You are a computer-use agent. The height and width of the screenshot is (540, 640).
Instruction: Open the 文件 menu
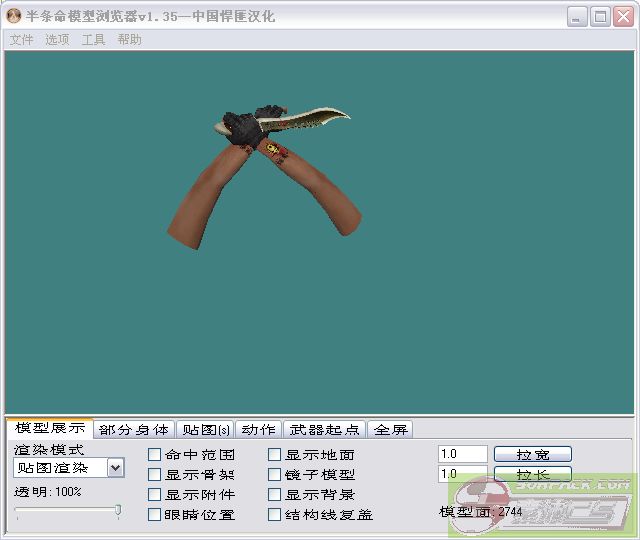click(x=21, y=40)
